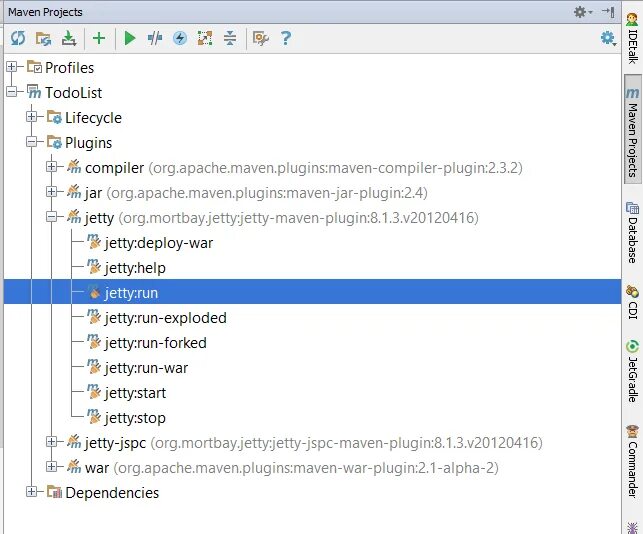Expand the jar plugin node
This screenshot has width=643, height=534.
[x=51, y=192]
